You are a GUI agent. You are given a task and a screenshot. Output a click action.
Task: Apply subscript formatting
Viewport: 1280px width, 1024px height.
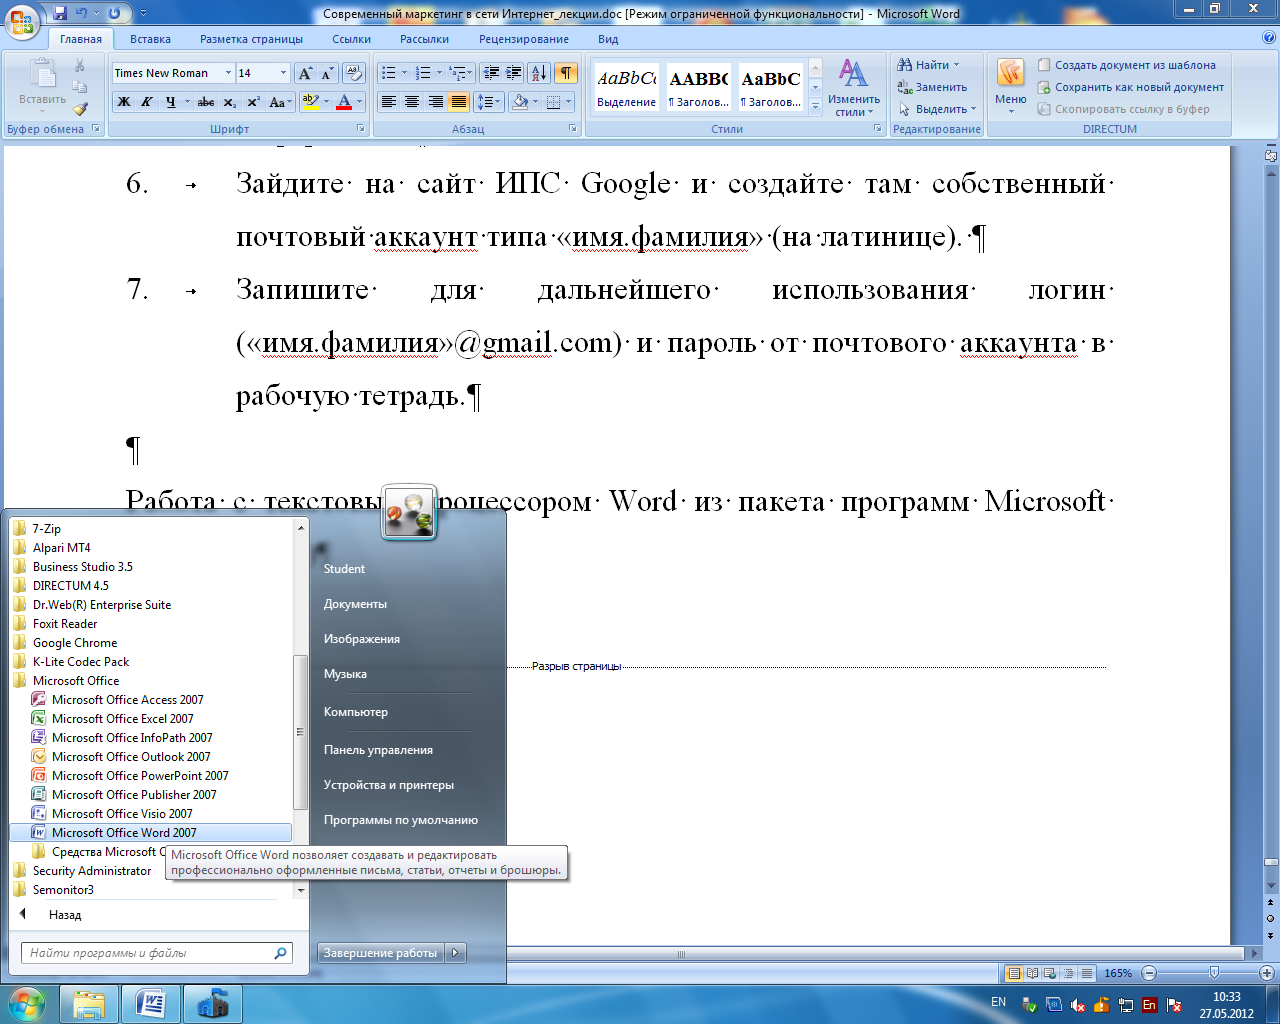[230, 102]
